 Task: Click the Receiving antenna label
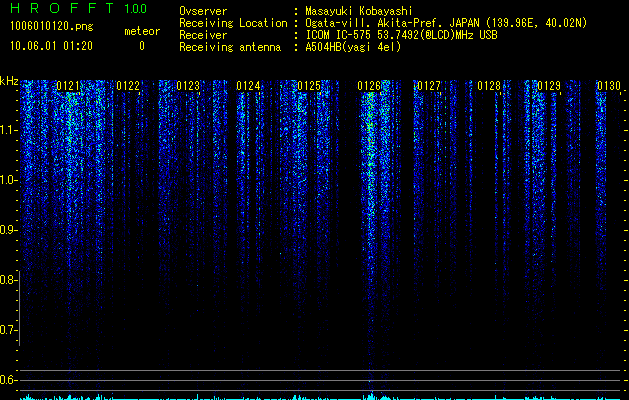point(230,47)
